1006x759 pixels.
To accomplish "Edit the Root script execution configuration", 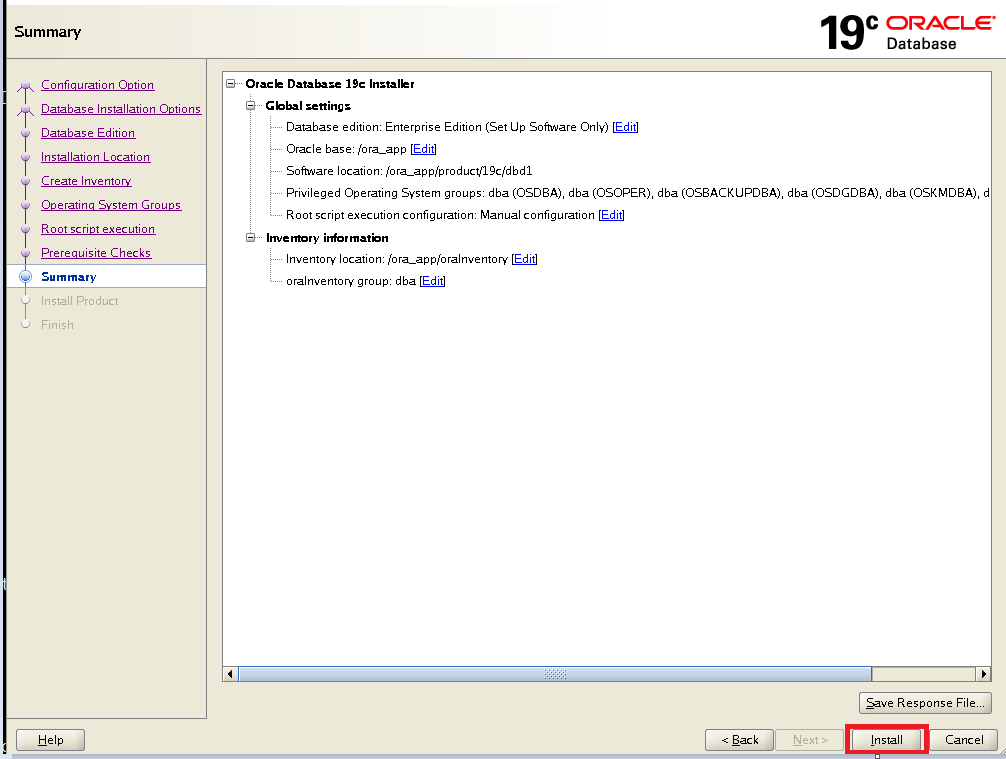I will 610,214.
